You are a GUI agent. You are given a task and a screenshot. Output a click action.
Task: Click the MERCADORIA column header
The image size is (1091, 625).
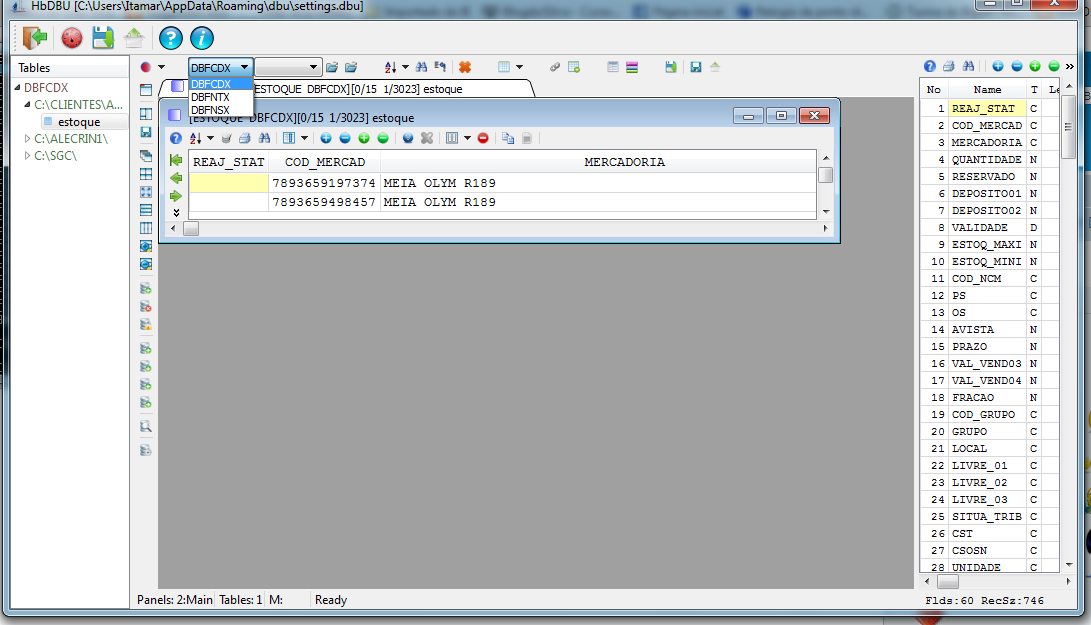click(597, 161)
